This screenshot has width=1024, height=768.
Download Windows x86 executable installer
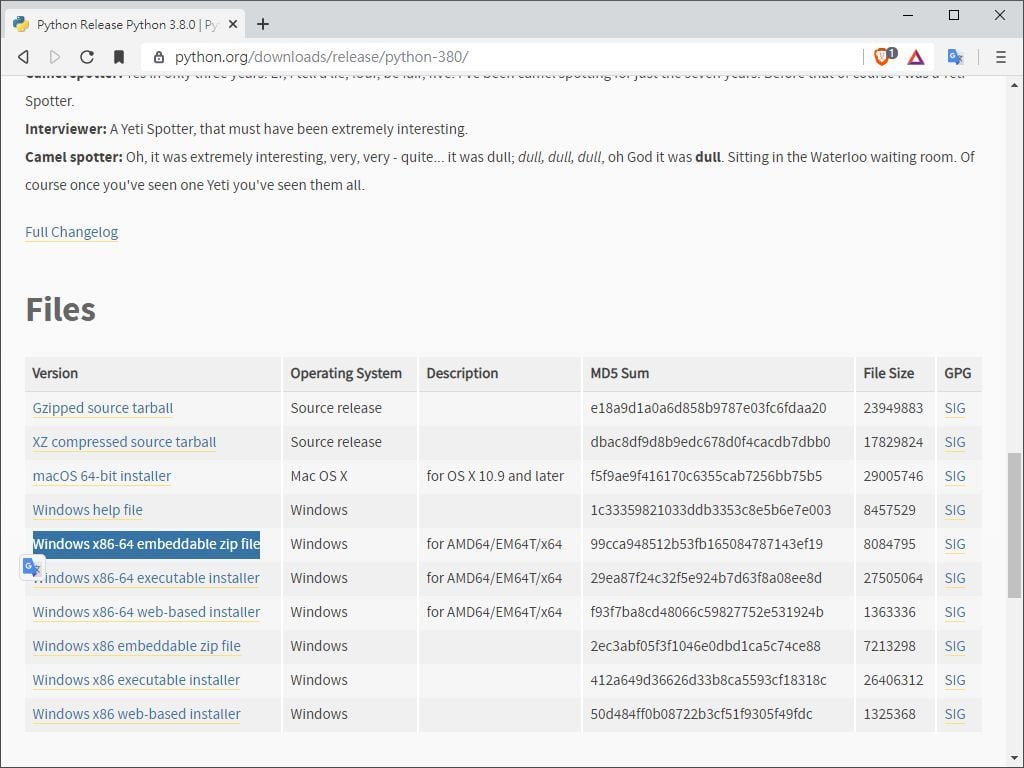click(136, 680)
